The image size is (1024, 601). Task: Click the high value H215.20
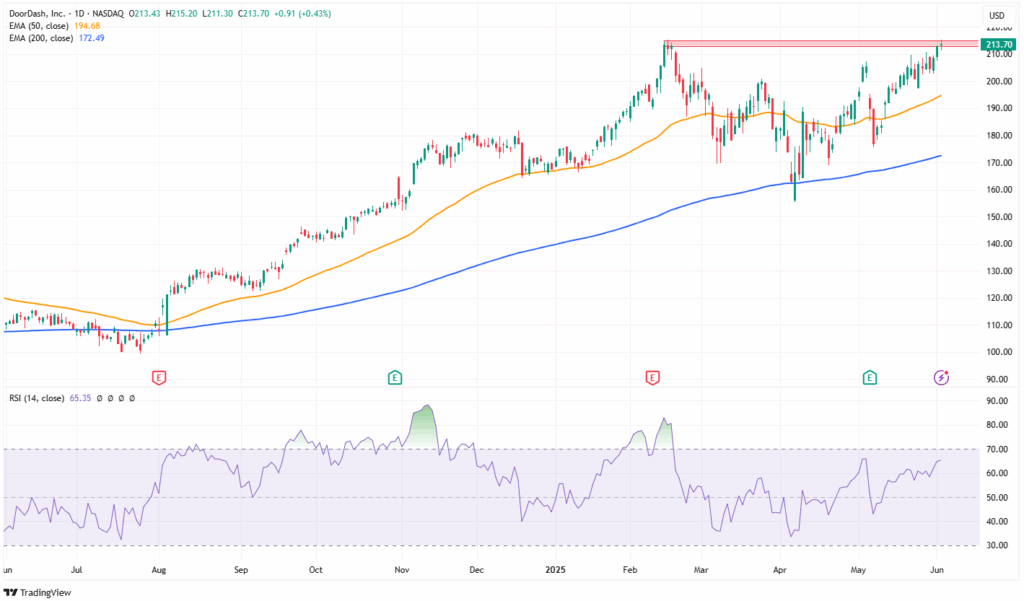(182, 14)
